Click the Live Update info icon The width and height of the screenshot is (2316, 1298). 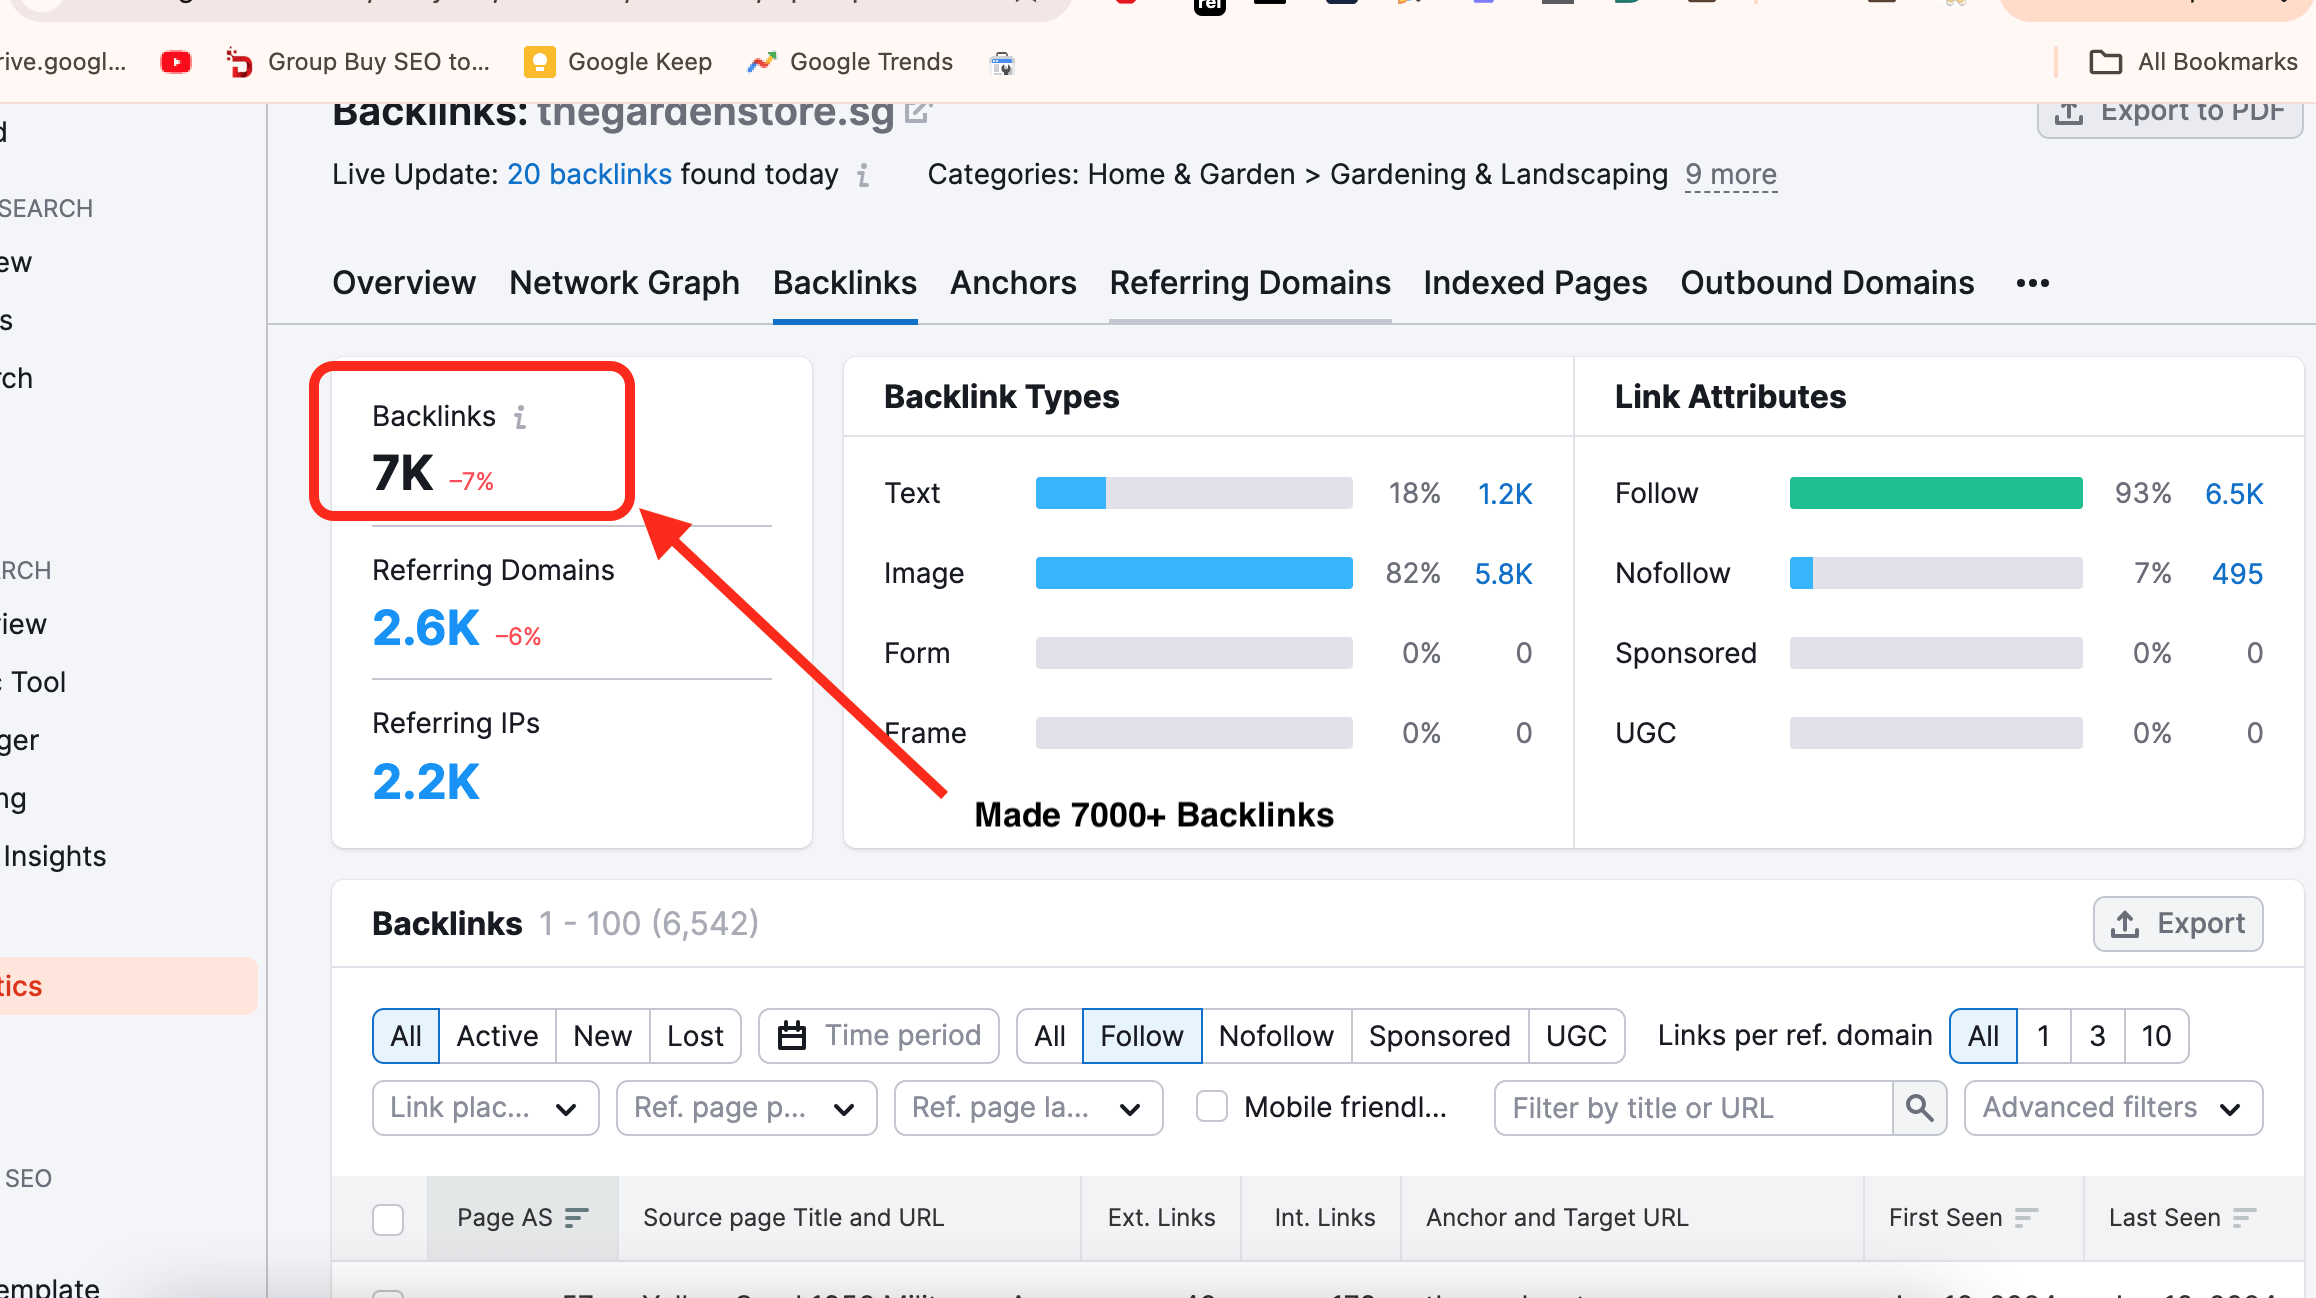point(863,176)
